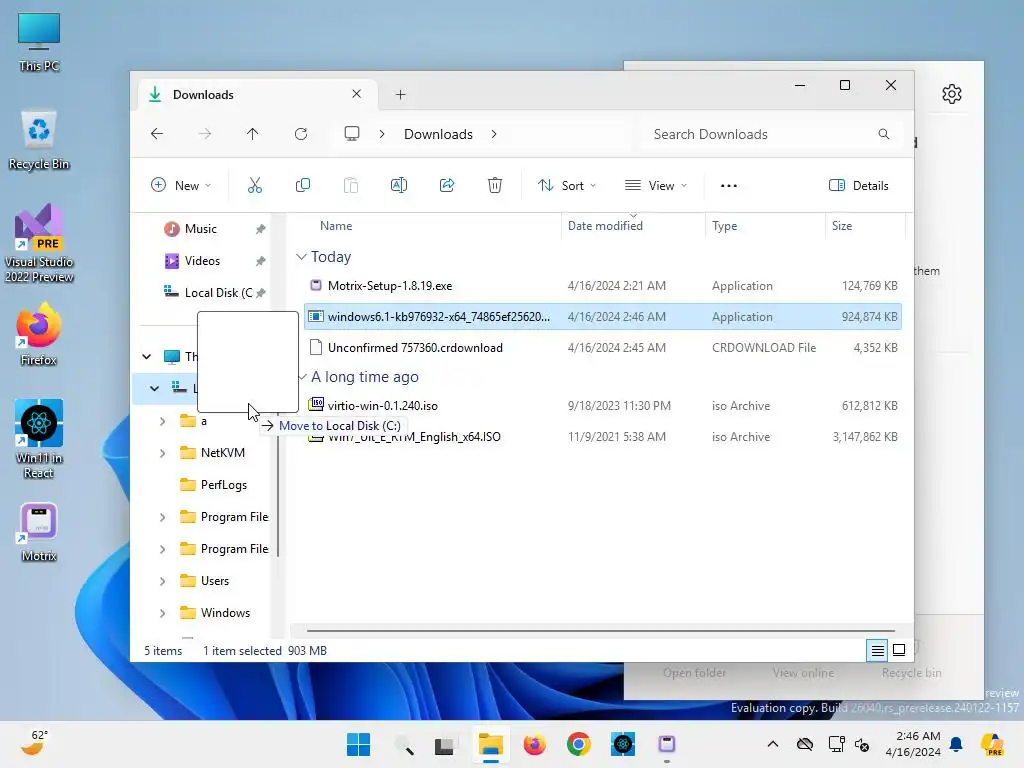Expand the Users folder node
Viewport: 1024px width, 768px height.
(x=163, y=581)
